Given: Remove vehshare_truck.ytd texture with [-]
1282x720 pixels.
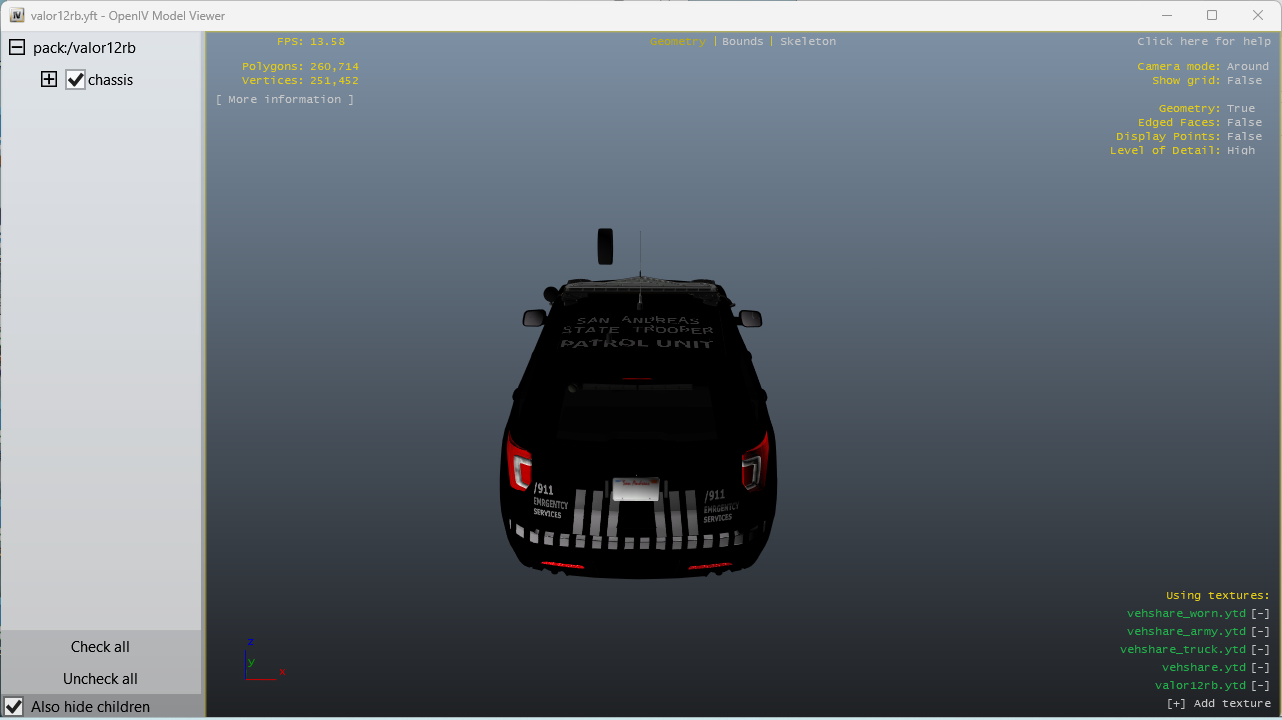Looking at the screenshot, I should click(1260, 650).
